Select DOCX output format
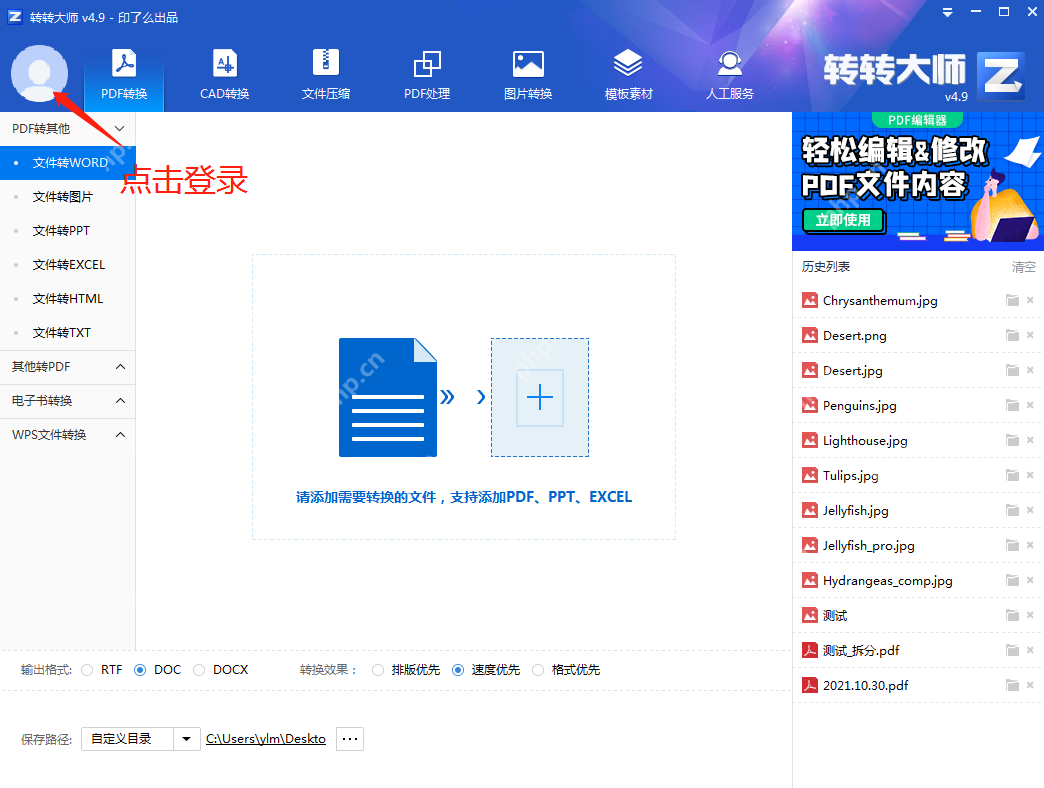Image resolution: width=1044 pixels, height=788 pixels. (x=199, y=670)
